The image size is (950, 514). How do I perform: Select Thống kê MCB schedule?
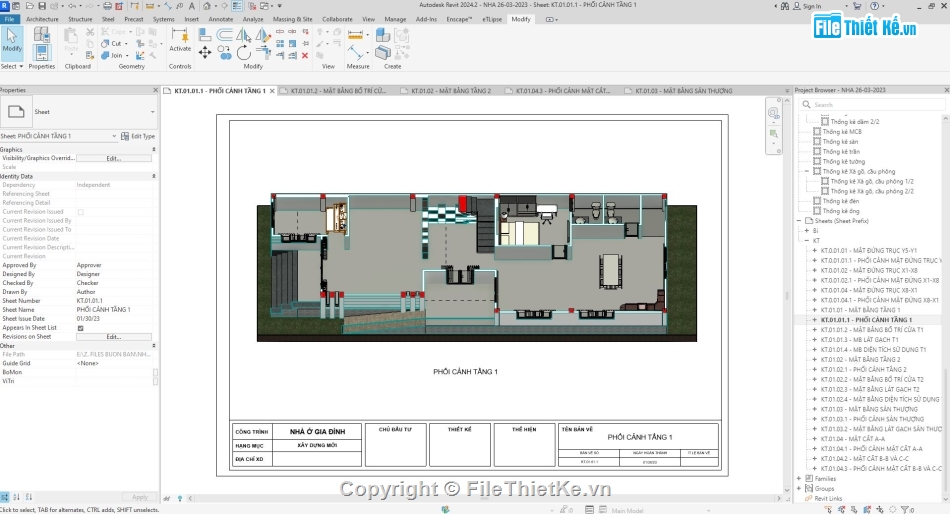tap(842, 132)
